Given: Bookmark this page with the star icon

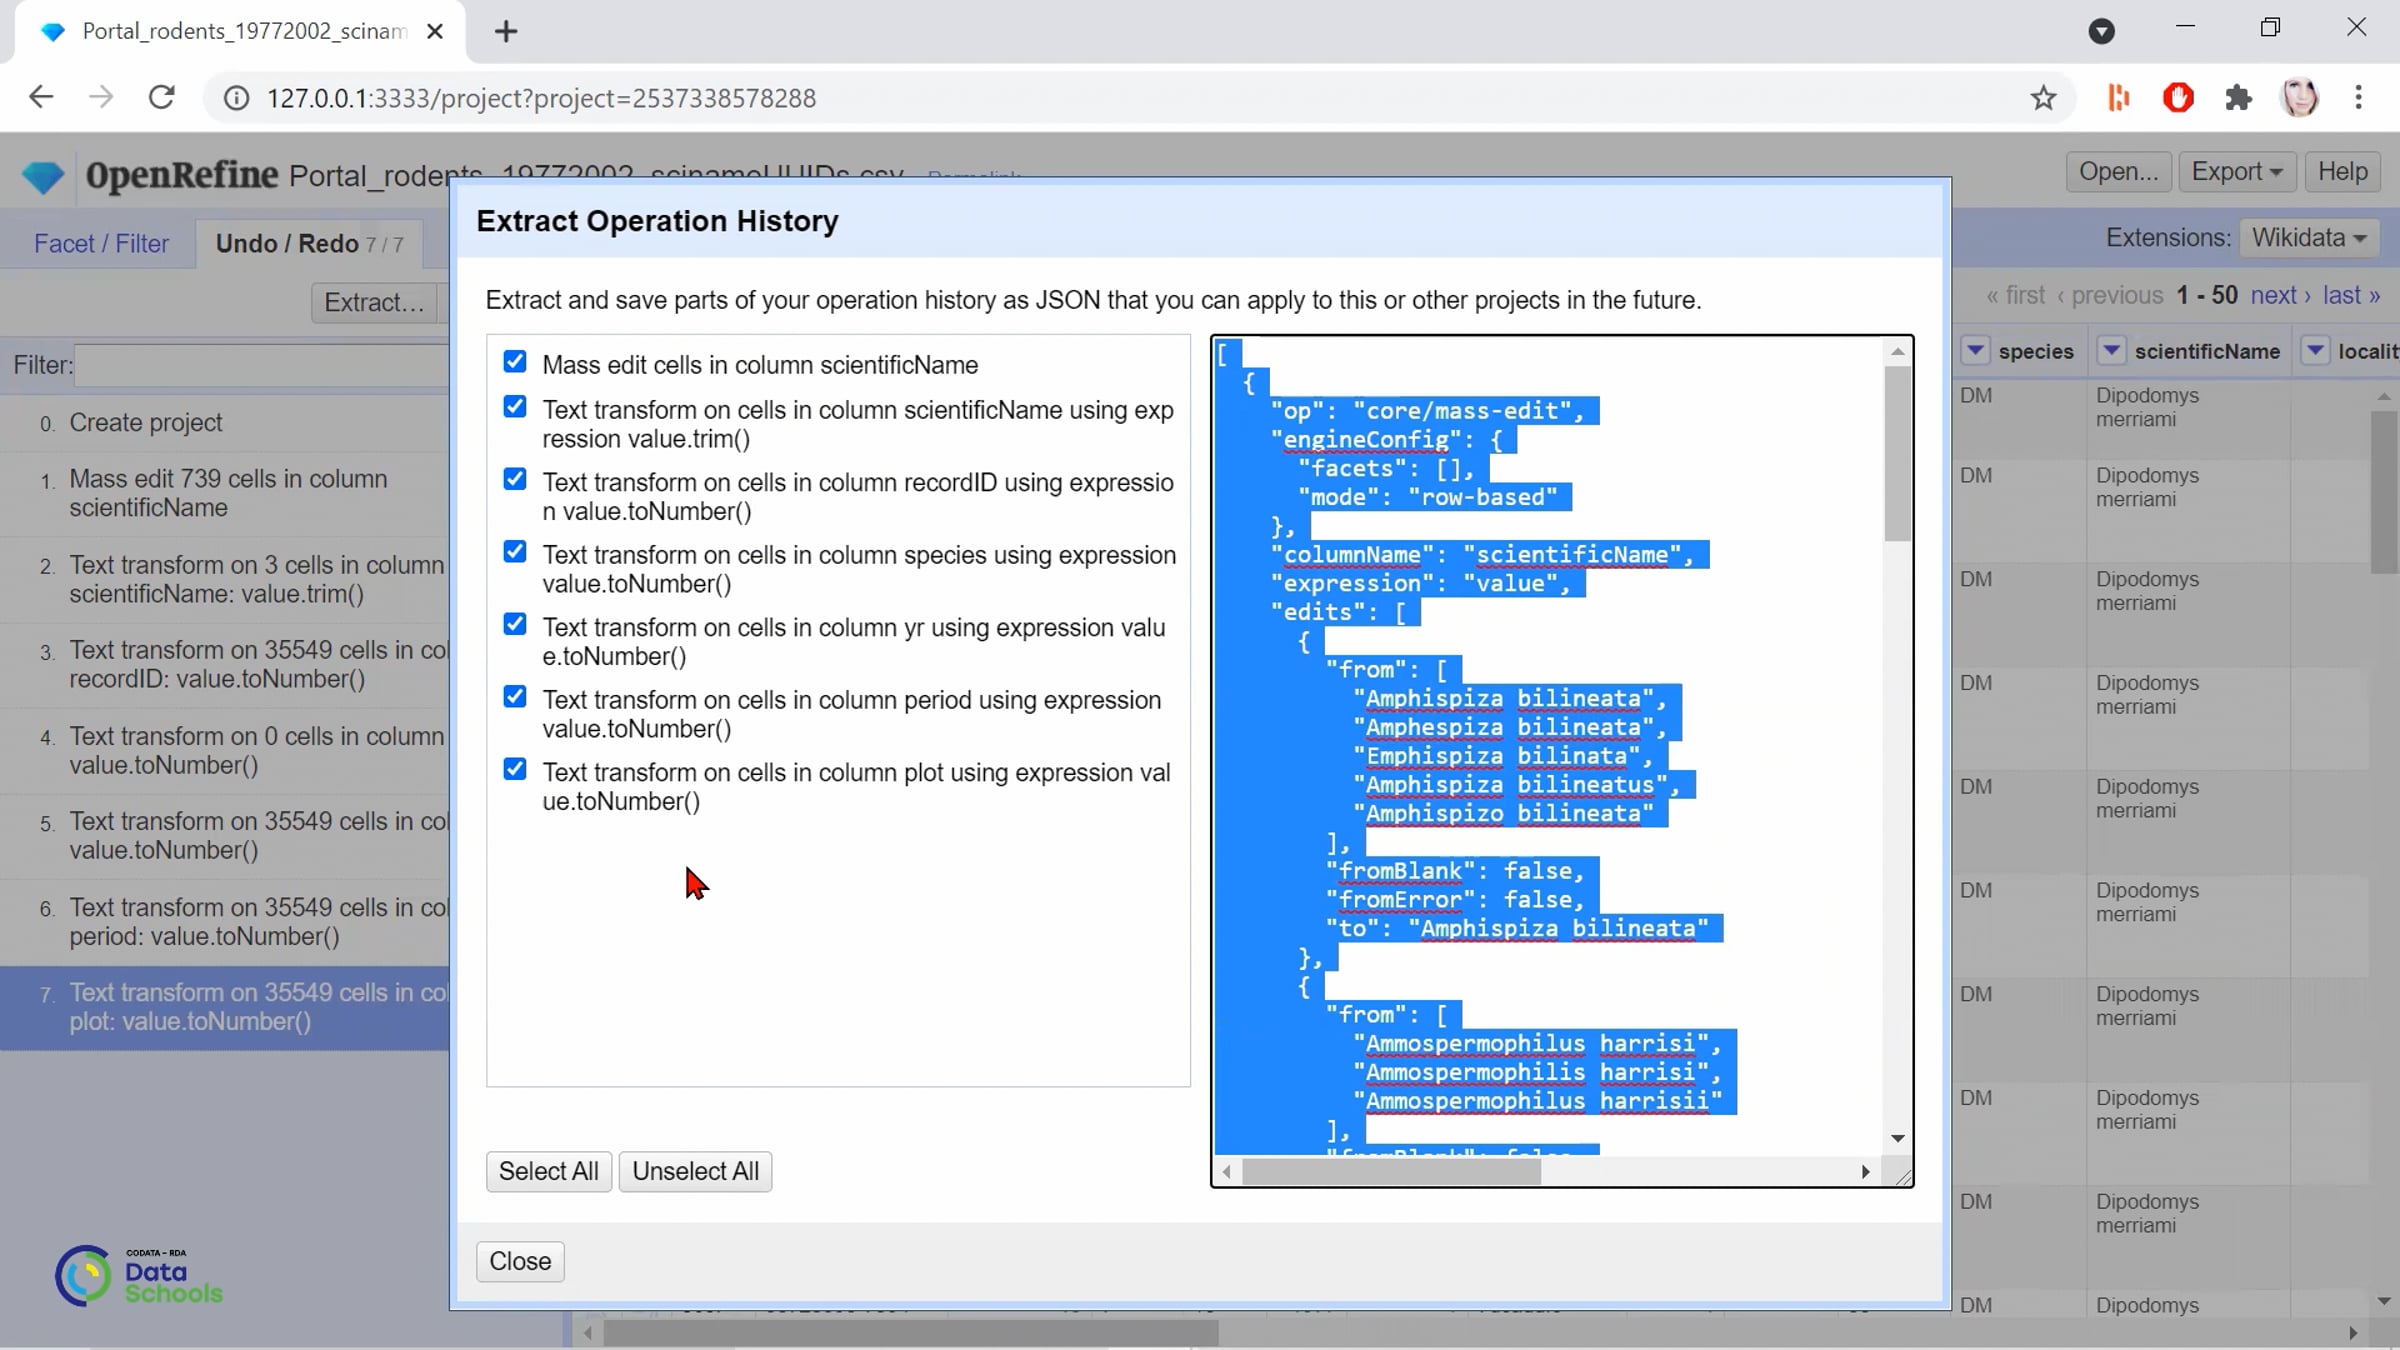Looking at the screenshot, I should (2043, 98).
